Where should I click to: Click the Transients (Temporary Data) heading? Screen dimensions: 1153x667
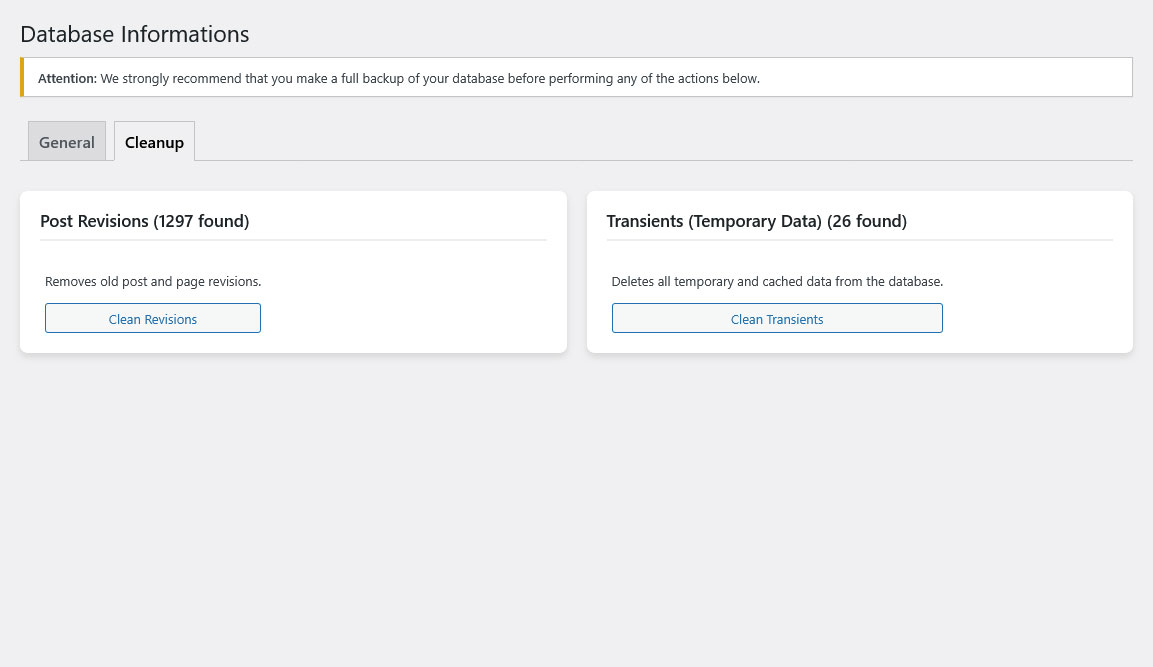click(x=714, y=221)
